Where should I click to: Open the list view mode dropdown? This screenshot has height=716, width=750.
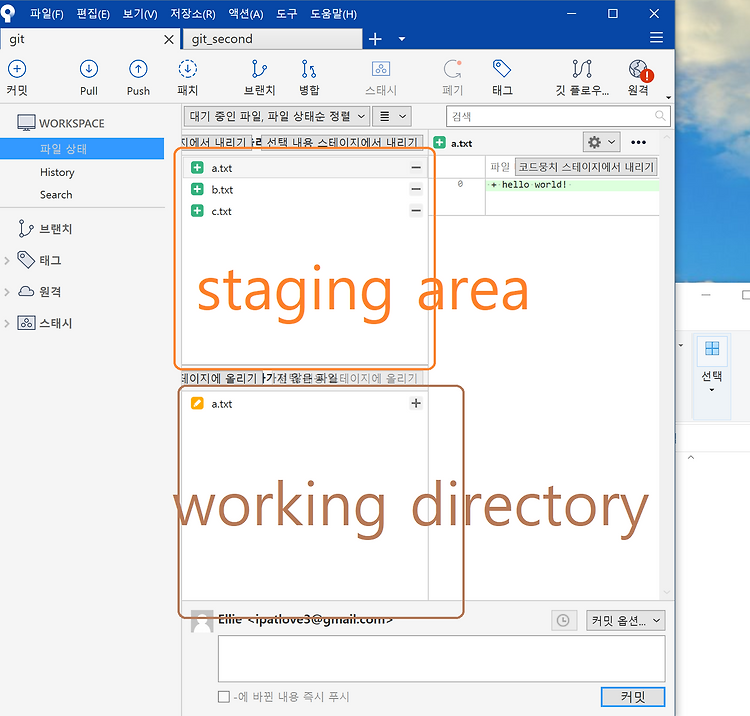click(x=392, y=116)
